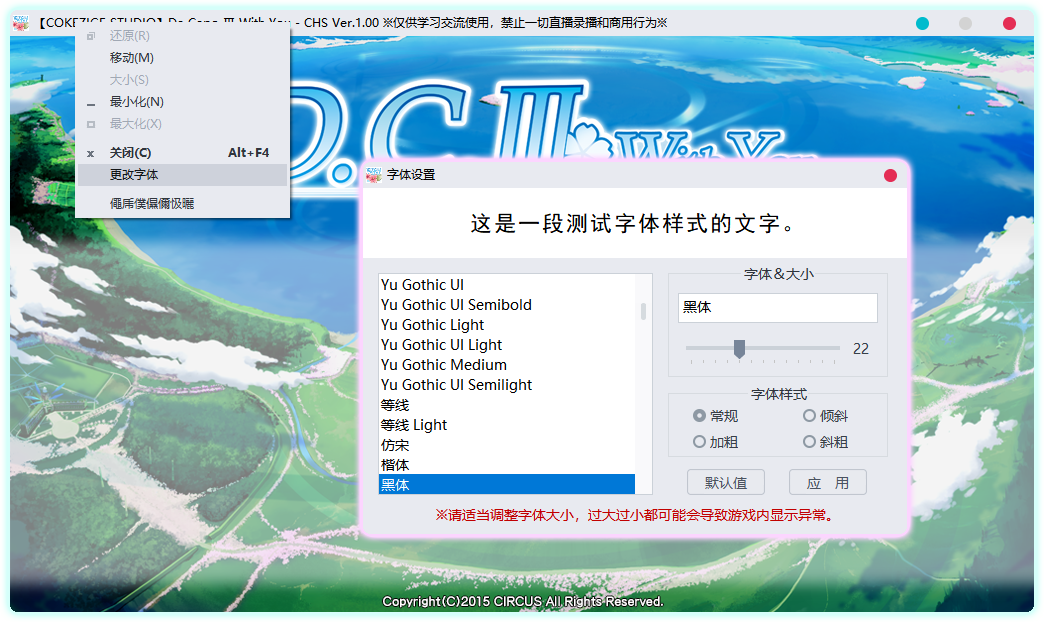Click the font list scrollbar thumb

(x=643, y=311)
